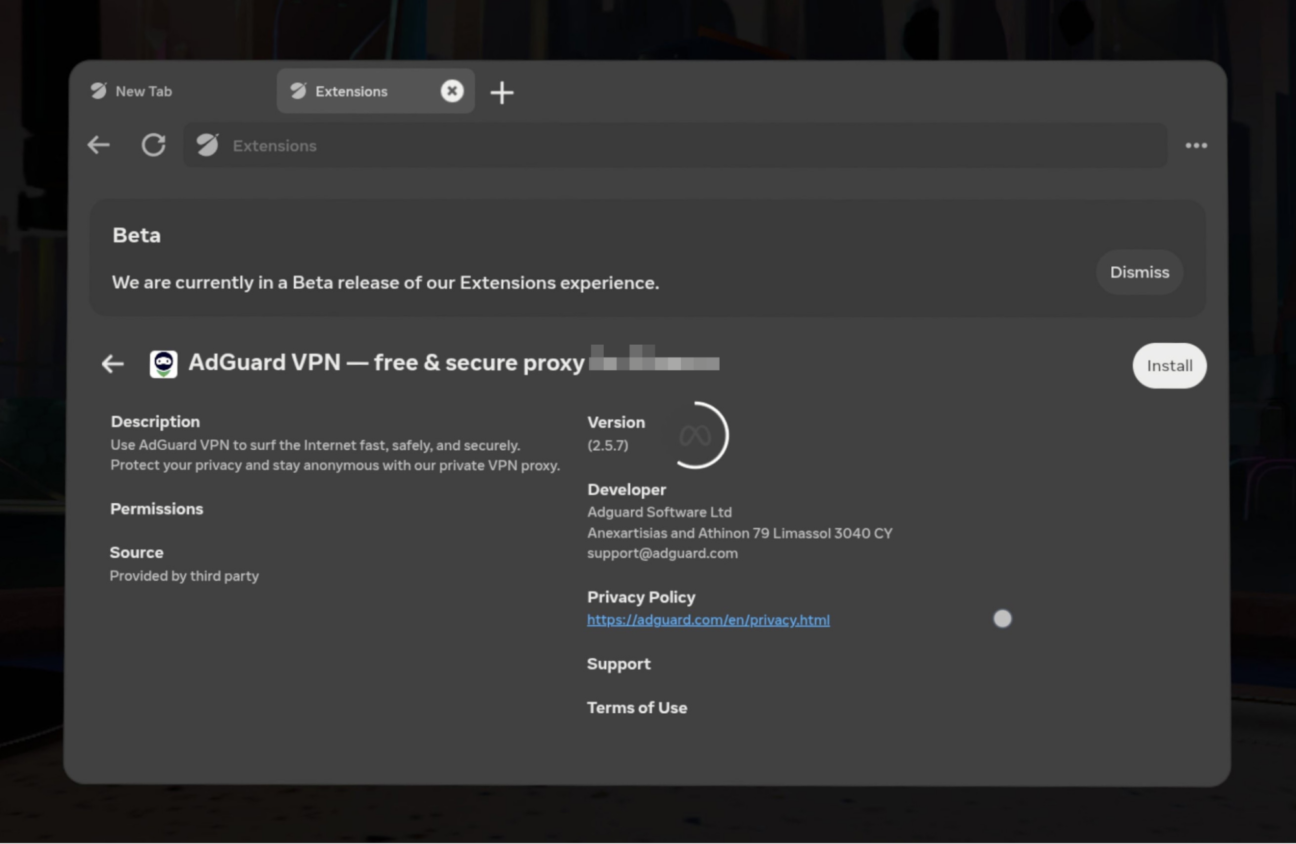
Task: Open a new tab with the plus icon
Action: coord(502,93)
